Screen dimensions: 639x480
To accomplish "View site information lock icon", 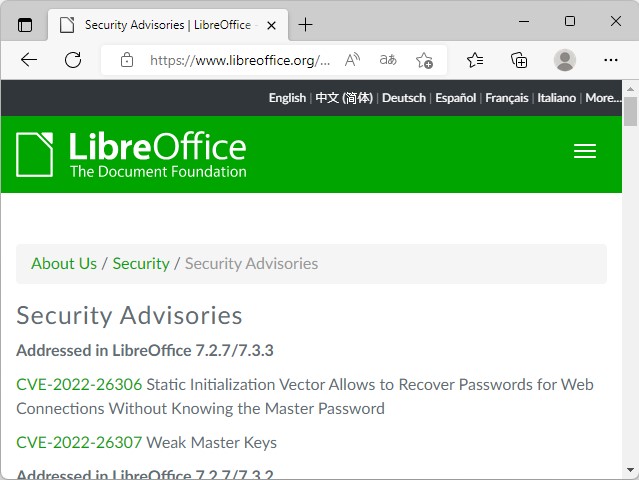I will click(x=127, y=60).
